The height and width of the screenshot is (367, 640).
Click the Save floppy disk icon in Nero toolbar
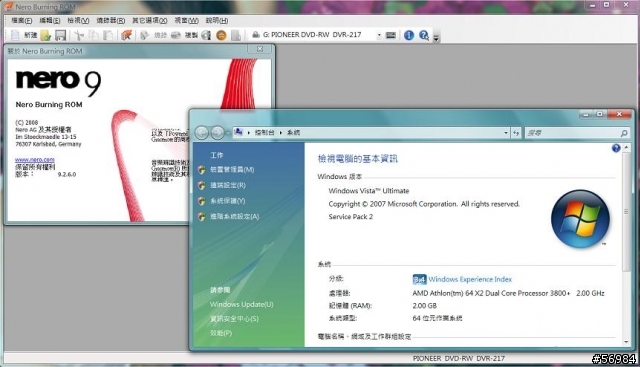pyautogui.click(x=60, y=36)
